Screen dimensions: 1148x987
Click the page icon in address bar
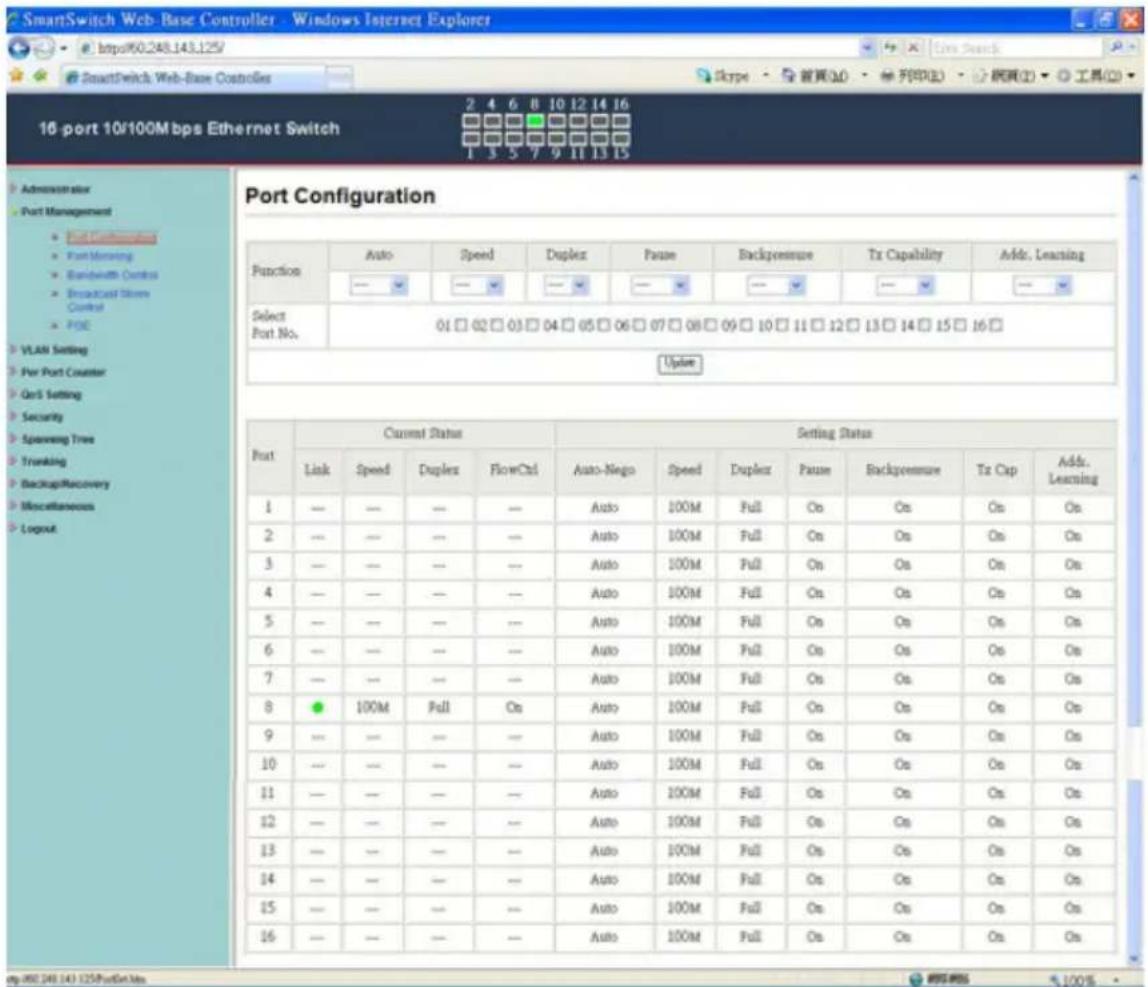click(x=86, y=48)
